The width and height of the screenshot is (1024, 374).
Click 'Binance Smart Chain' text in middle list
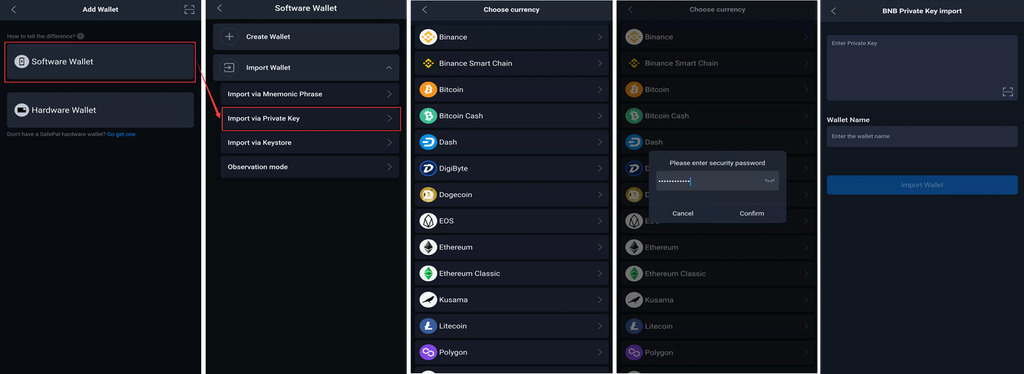(475, 63)
